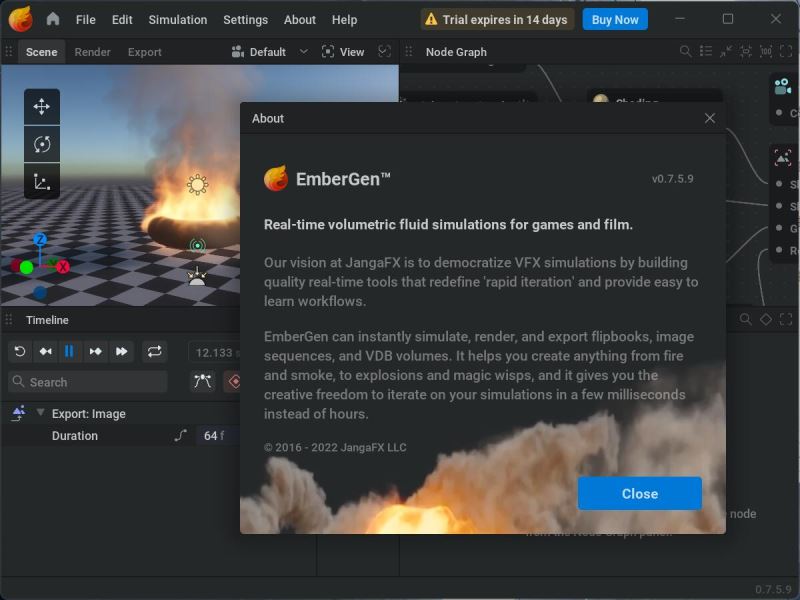Open the viewport View options
This screenshot has height=600, width=800.
coord(342,52)
